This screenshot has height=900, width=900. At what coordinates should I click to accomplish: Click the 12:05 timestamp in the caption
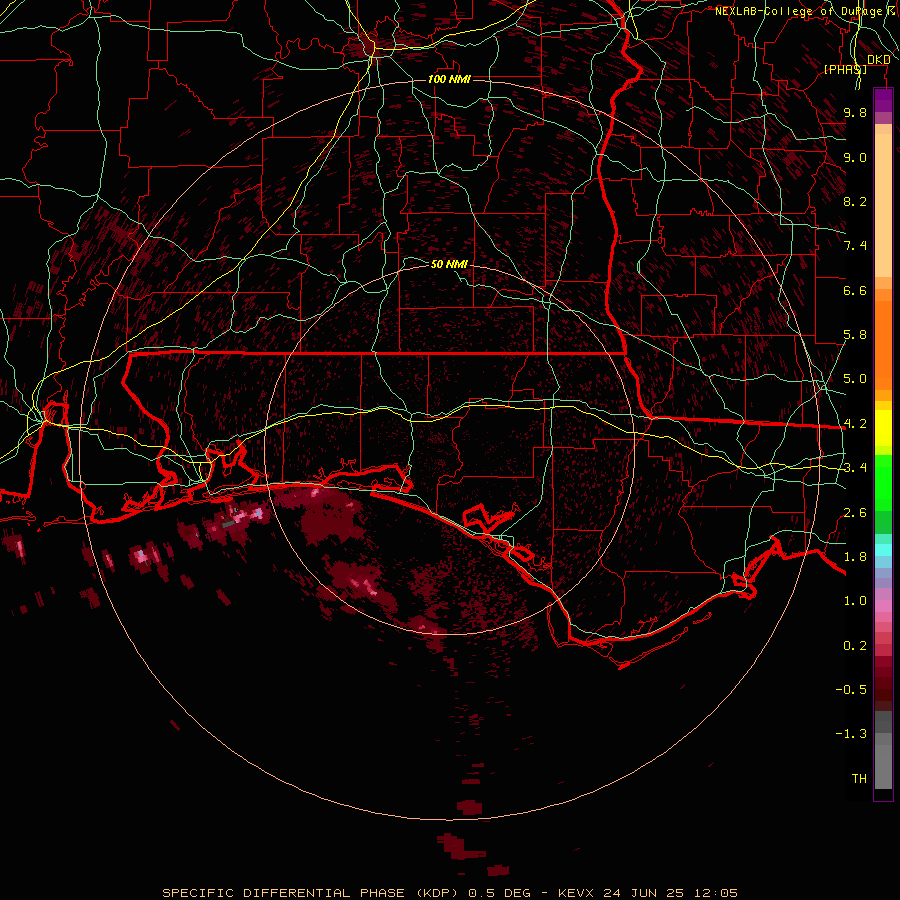tap(717, 893)
